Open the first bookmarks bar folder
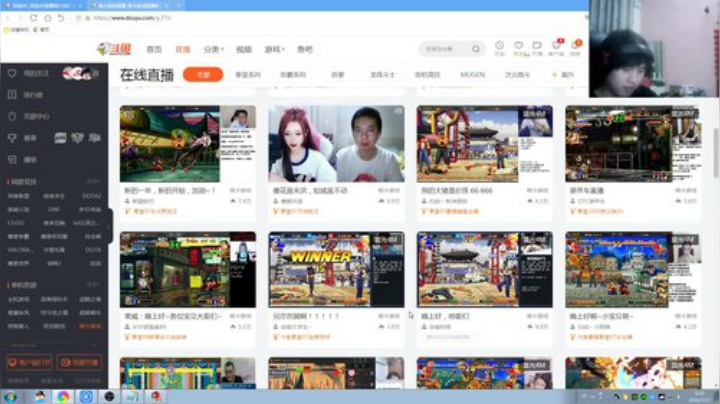Image resolution: width=720 pixels, height=404 pixels. [x=16, y=29]
